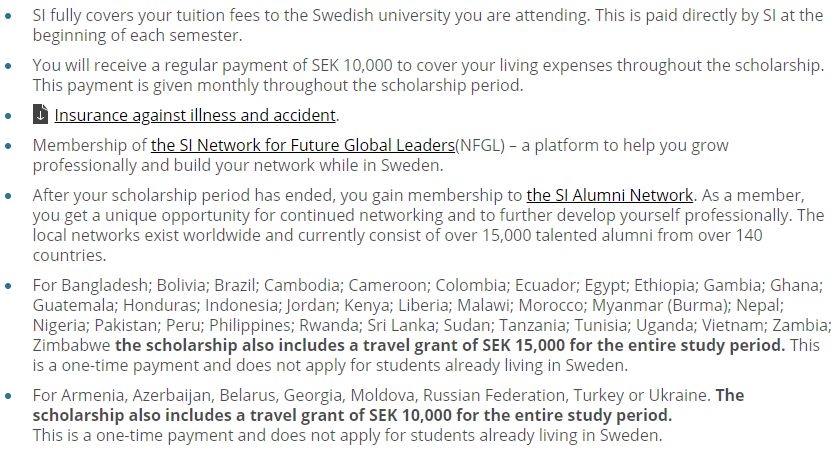Click the (NFGL) abbreviation text
This screenshot has width=838, height=458.
[x=479, y=145]
